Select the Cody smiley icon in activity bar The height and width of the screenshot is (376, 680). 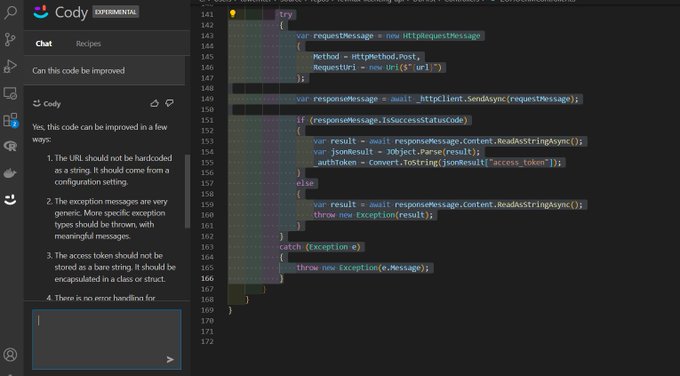(10, 199)
